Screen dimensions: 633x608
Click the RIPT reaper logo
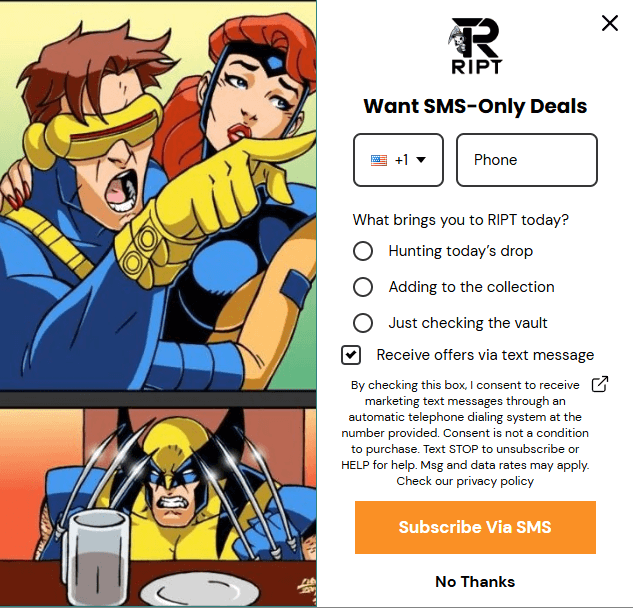tap(476, 46)
